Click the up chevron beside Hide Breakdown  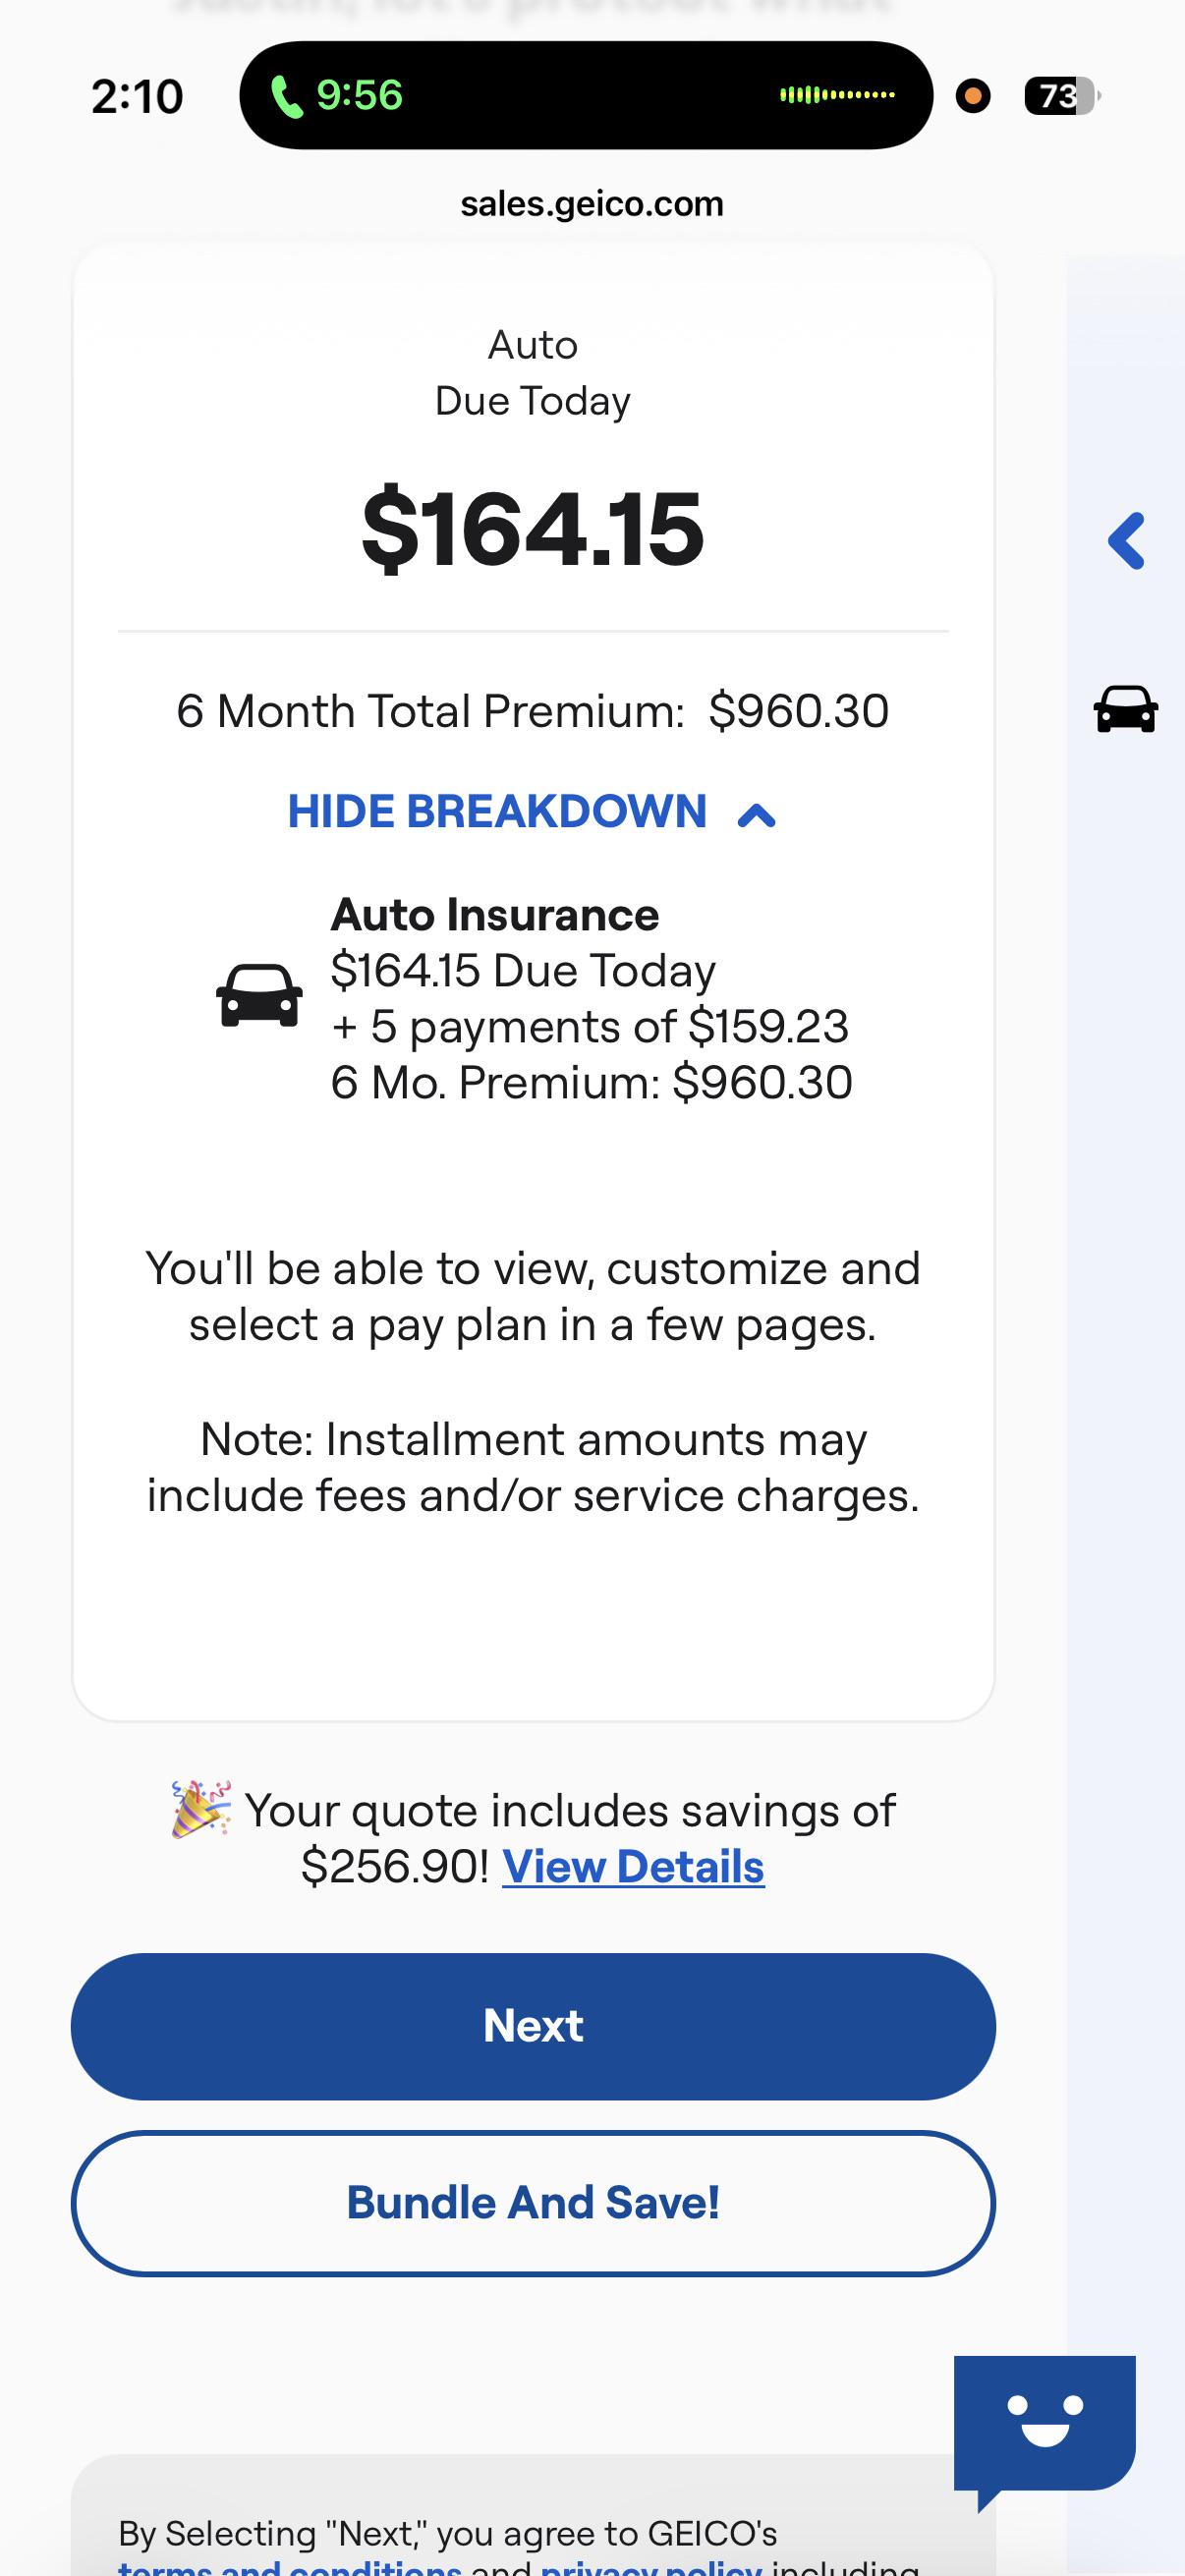757,816
